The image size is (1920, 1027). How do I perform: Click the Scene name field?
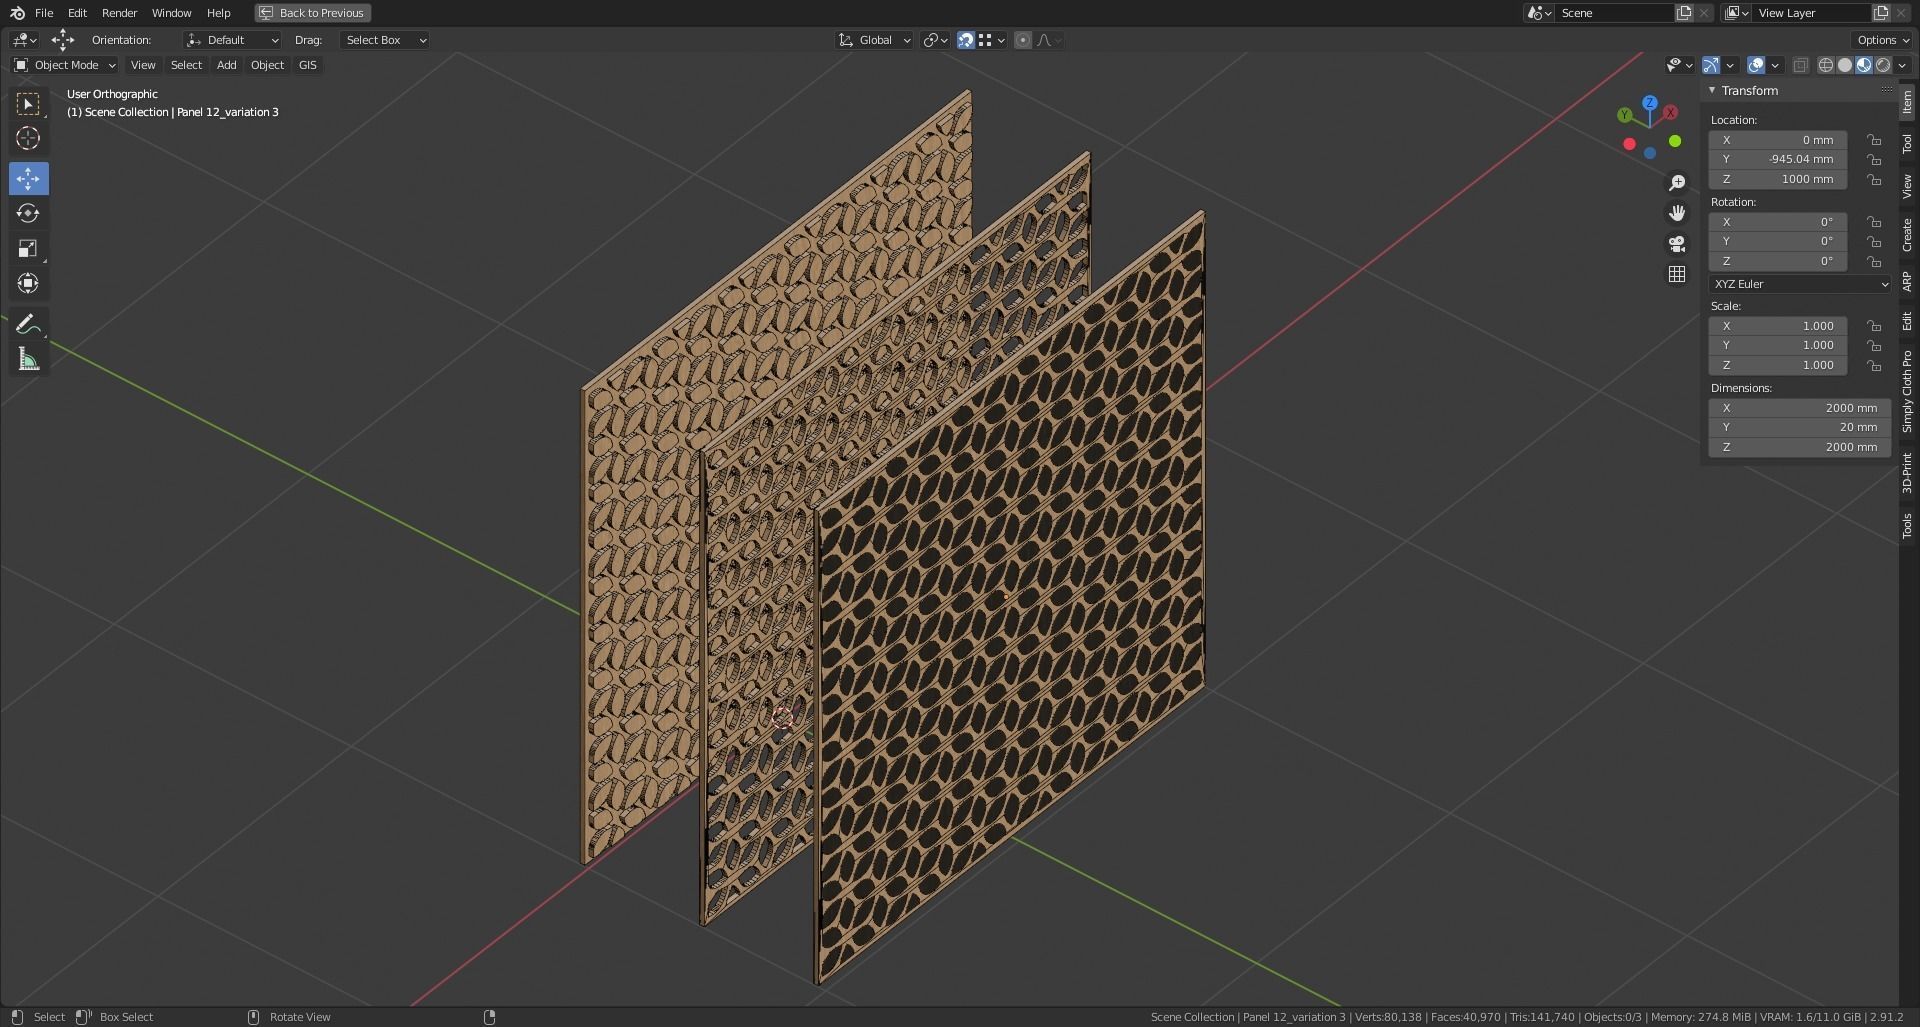pos(1614,13)
